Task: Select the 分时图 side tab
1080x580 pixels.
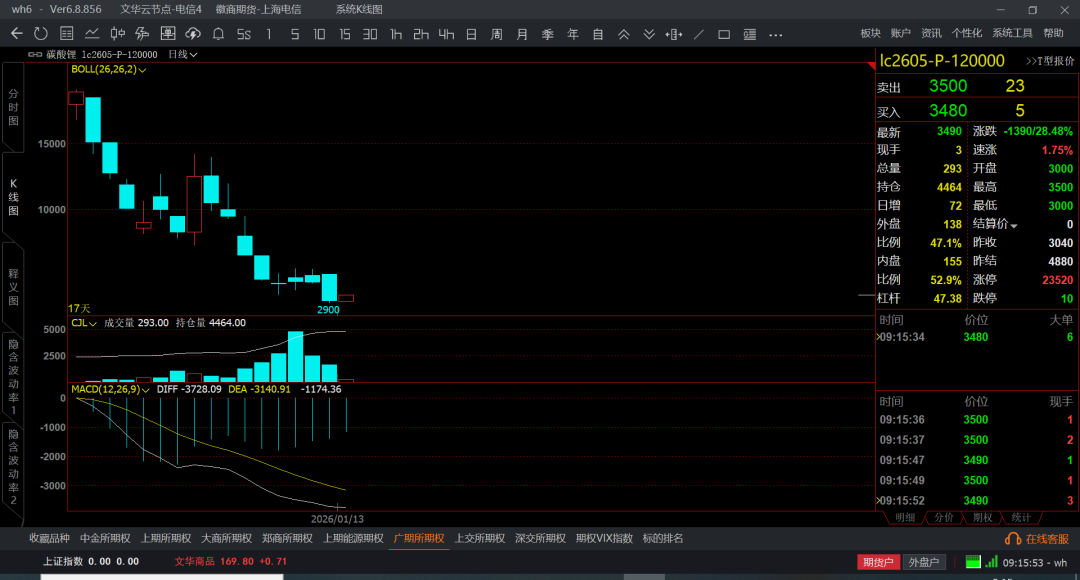Action: pos(13,107)
